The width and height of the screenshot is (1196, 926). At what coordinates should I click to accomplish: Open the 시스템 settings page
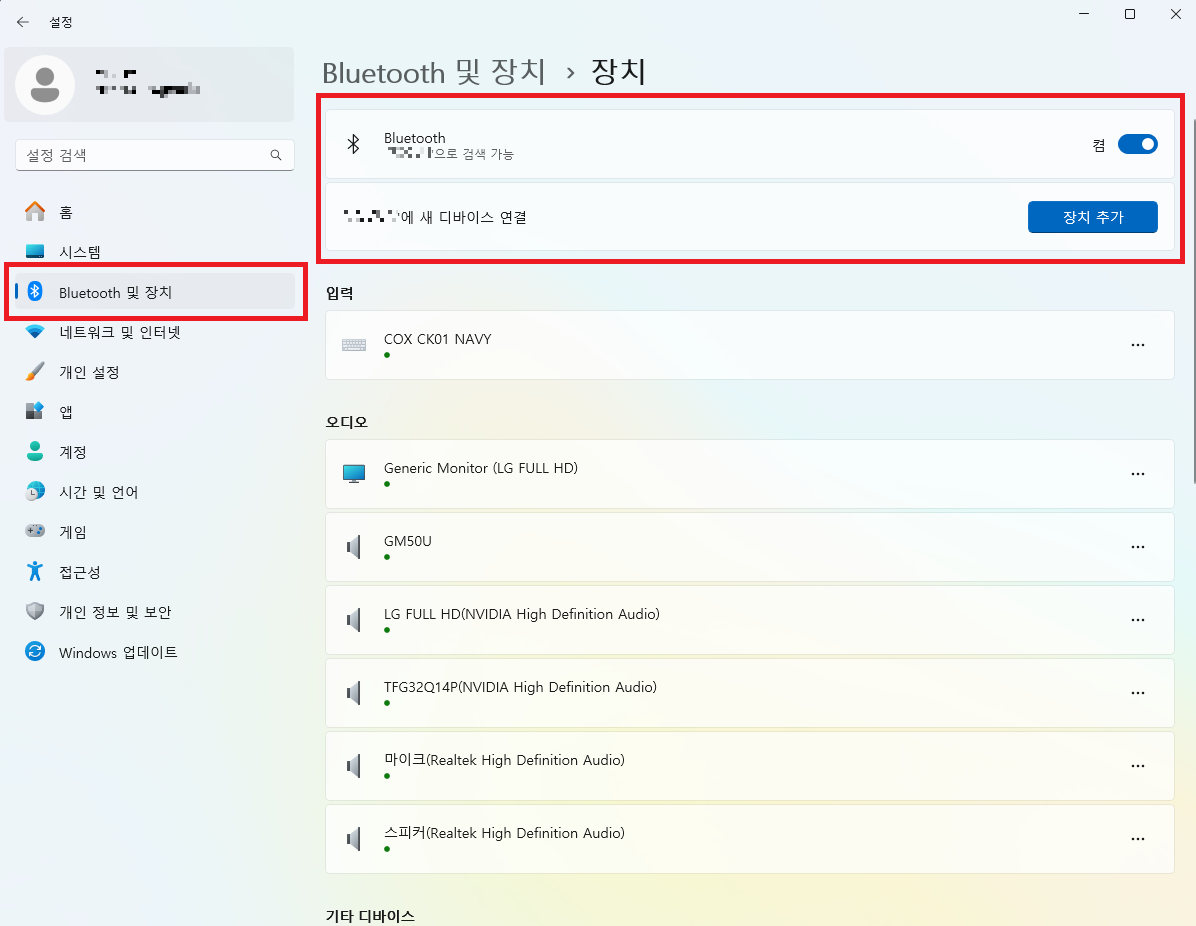point(155,252)
